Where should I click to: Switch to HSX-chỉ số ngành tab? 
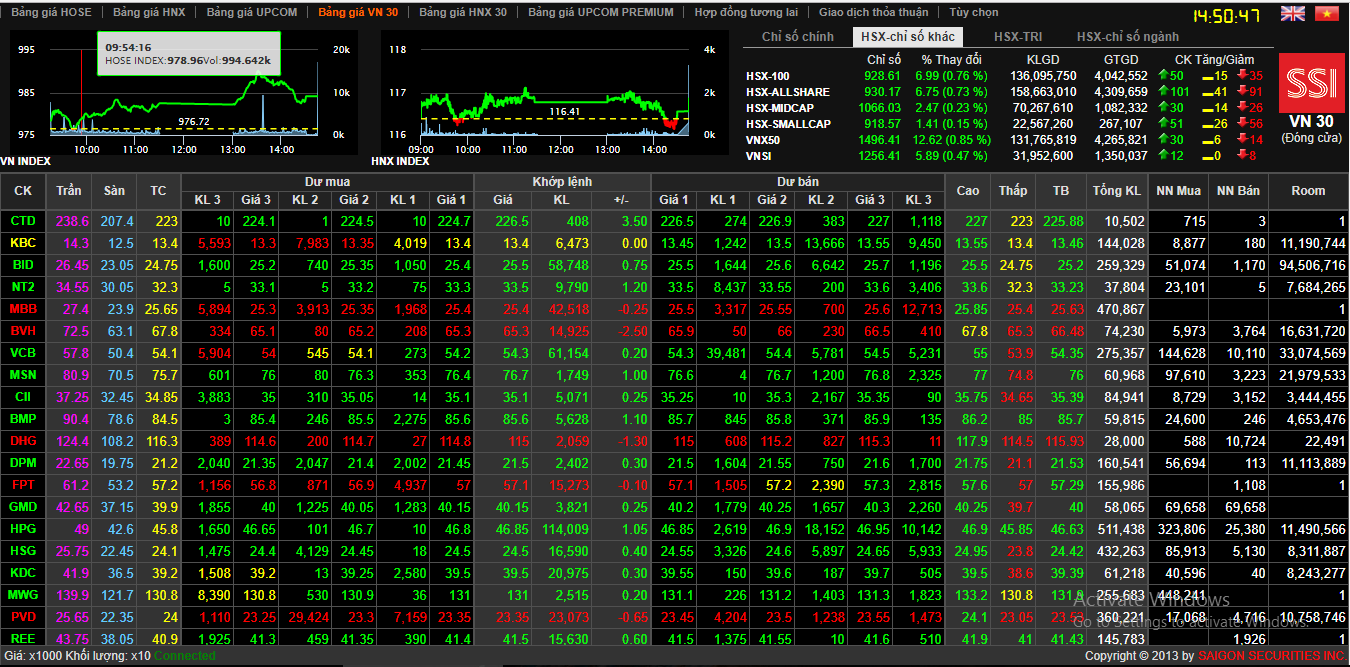point(1127,37)
